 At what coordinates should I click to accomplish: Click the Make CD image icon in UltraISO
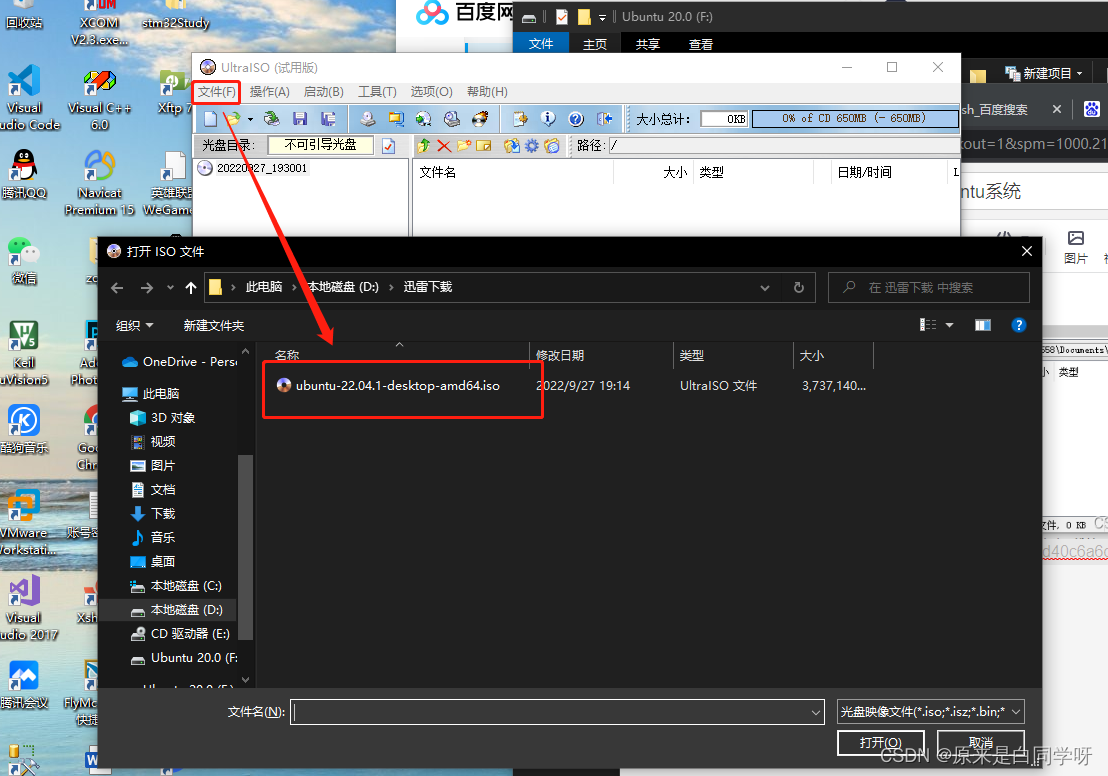point(367,119)
